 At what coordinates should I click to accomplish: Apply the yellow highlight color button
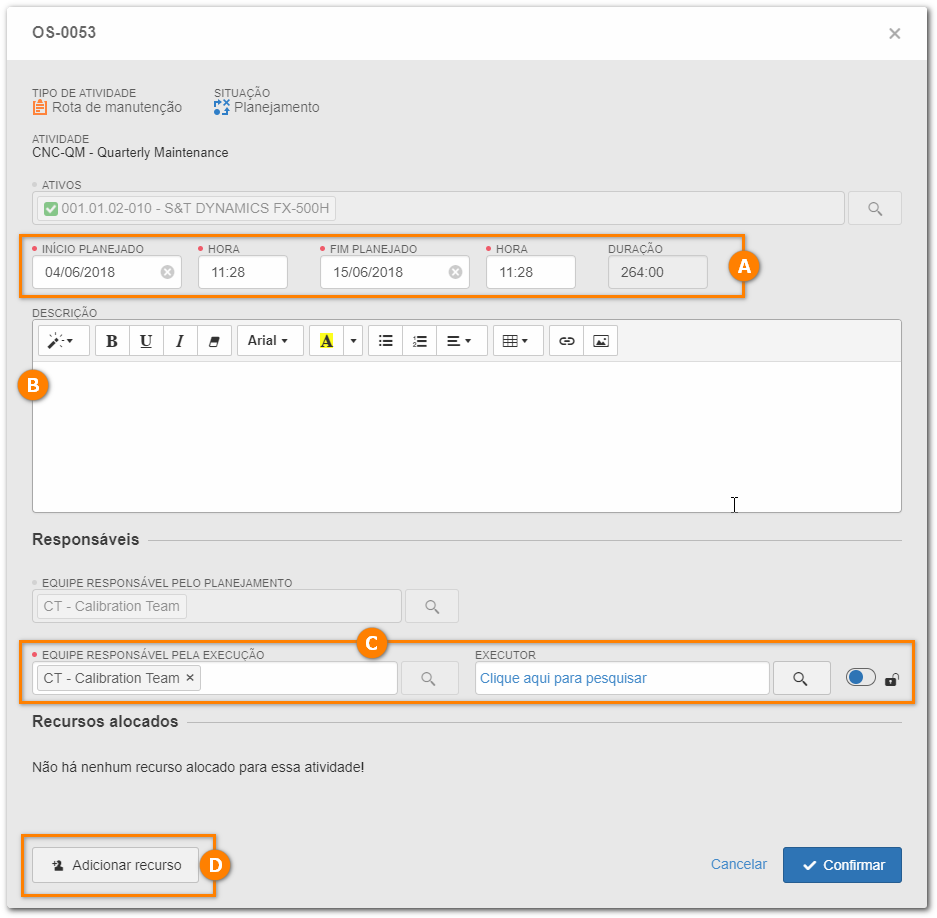pyautogui.click(x=326, y=341)
